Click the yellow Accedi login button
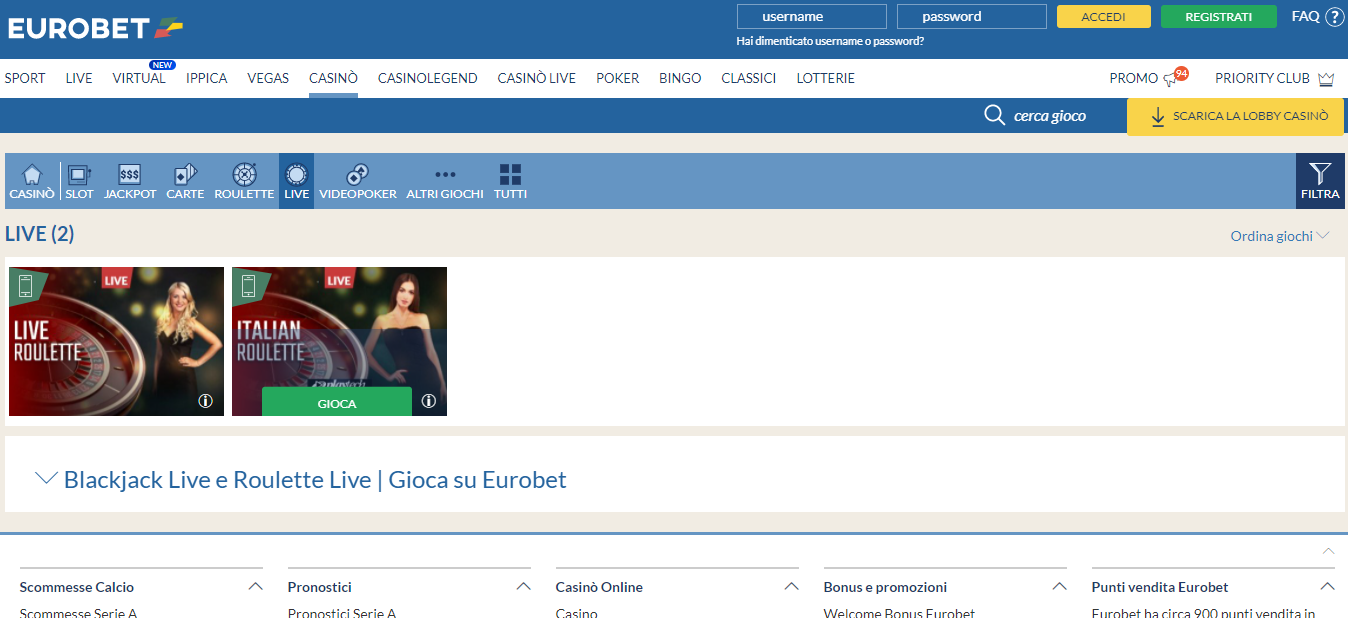This screenshot has height=618, width=1348. click(1104, 17)
